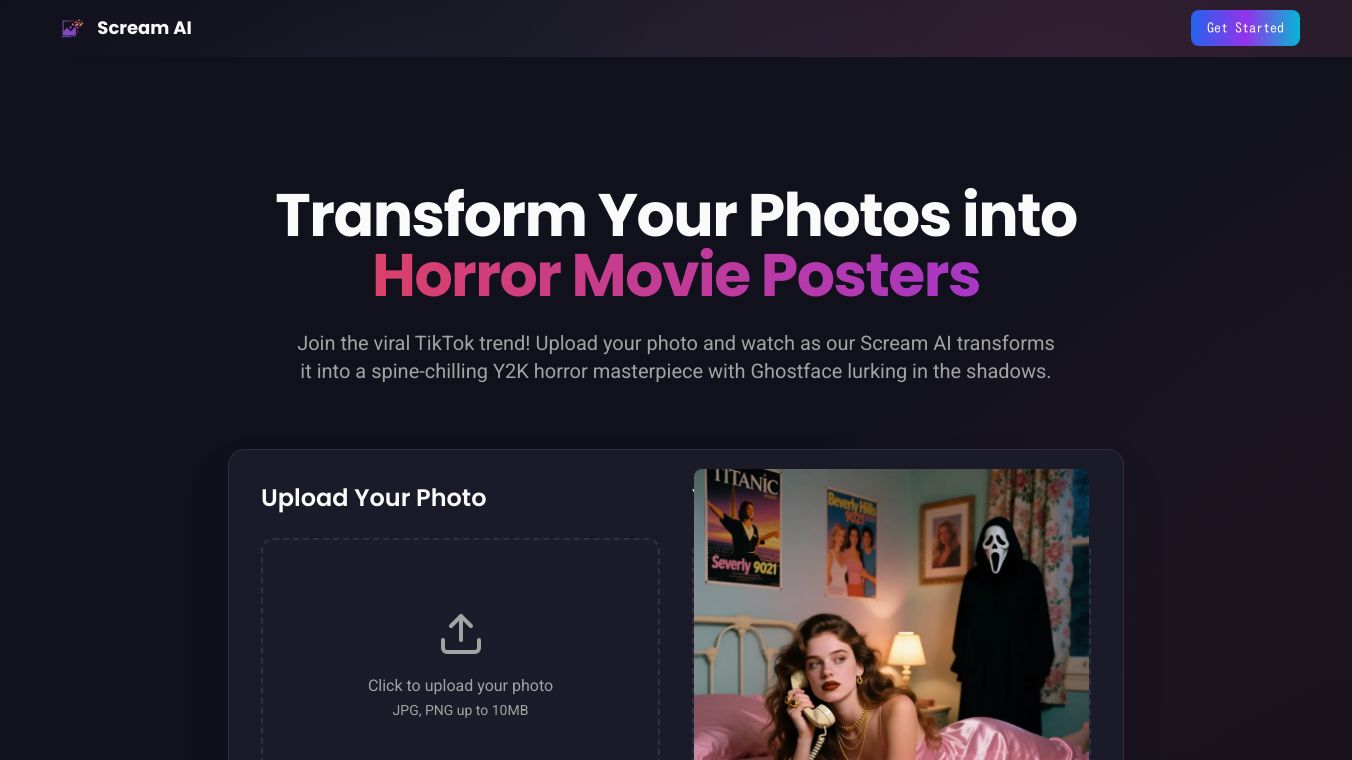Screen dimensions: 1352x760
Task: Click the "JPG, PNG up to 10MB" hint
Action: pyautogui.click(x=460, y=710)
